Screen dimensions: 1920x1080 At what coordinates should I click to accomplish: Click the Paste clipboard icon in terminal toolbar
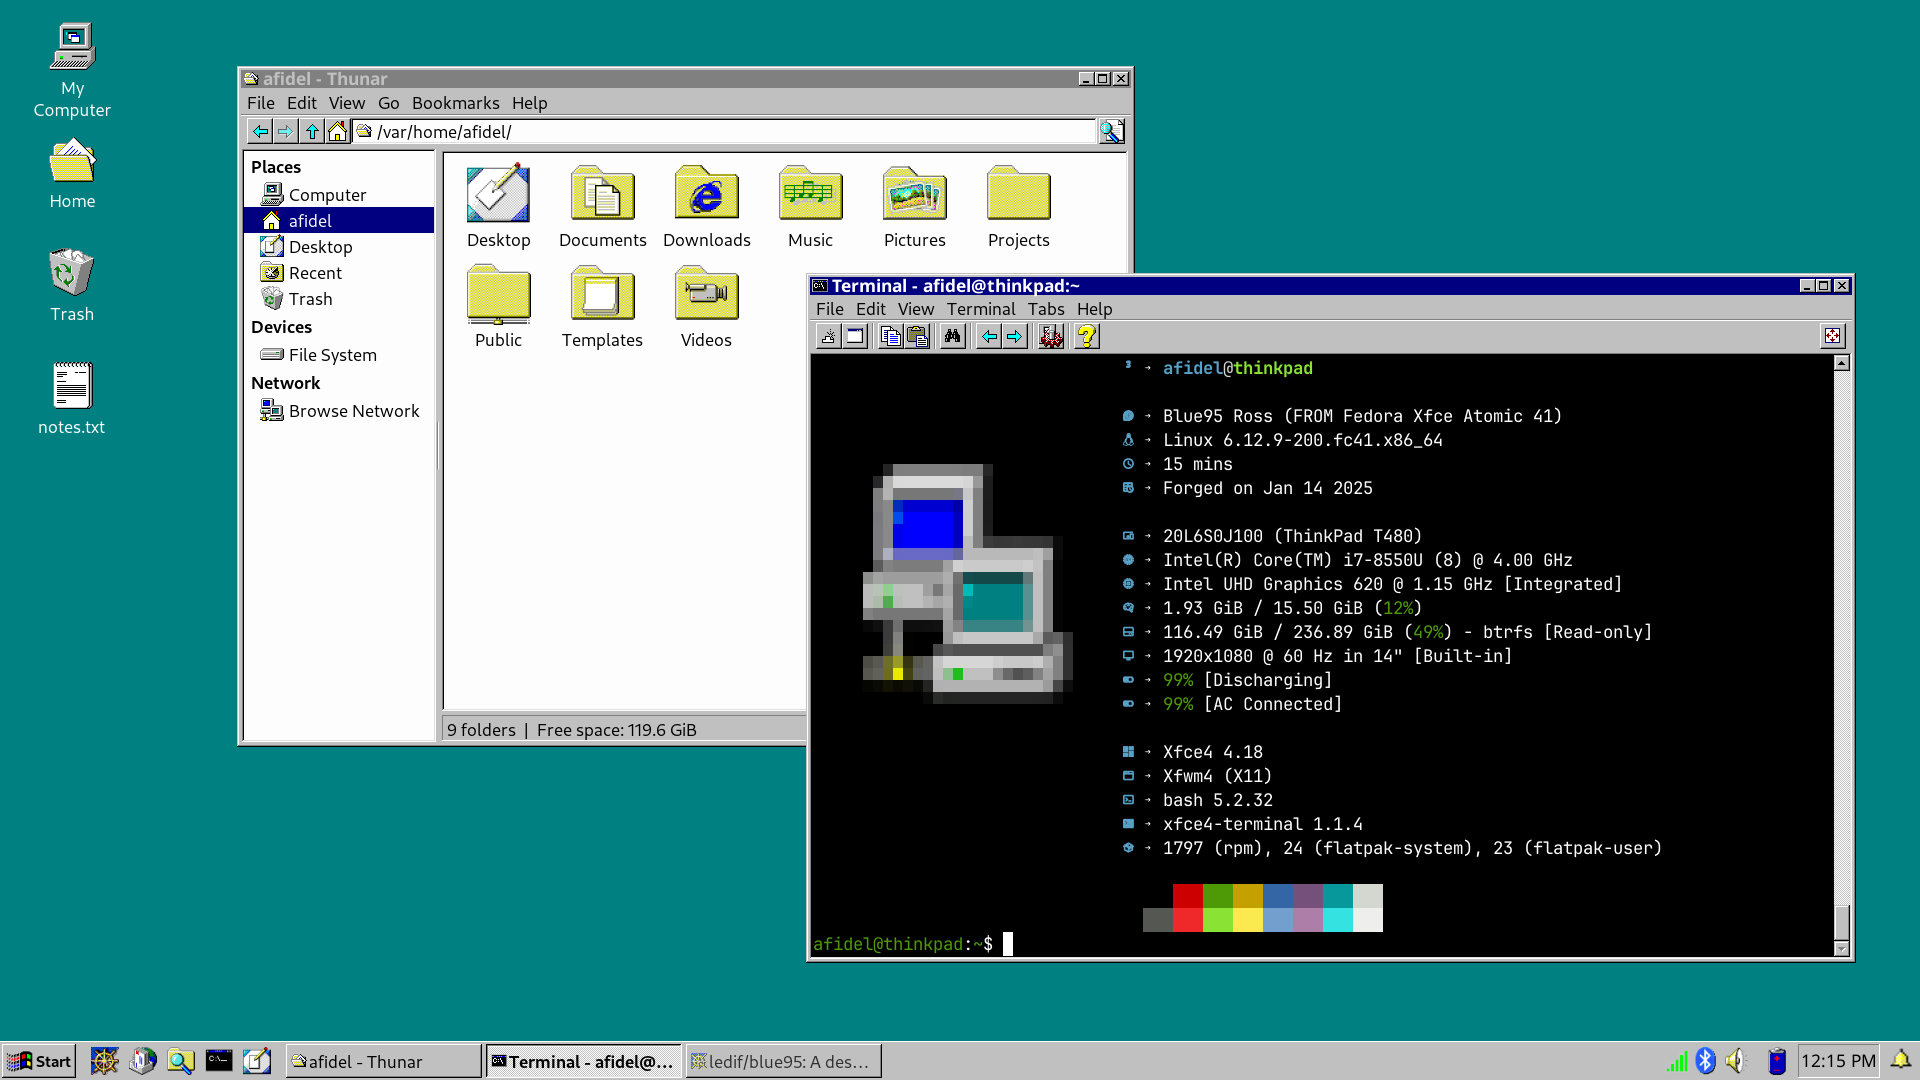click(917, 337)
